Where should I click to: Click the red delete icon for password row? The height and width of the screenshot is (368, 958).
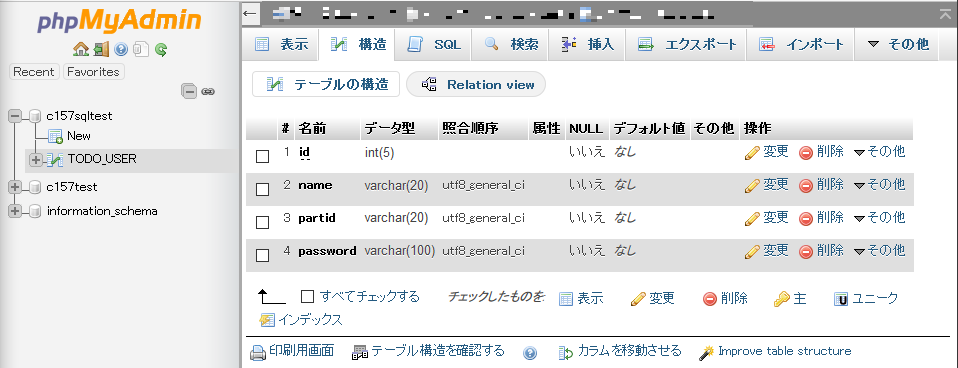806,251
